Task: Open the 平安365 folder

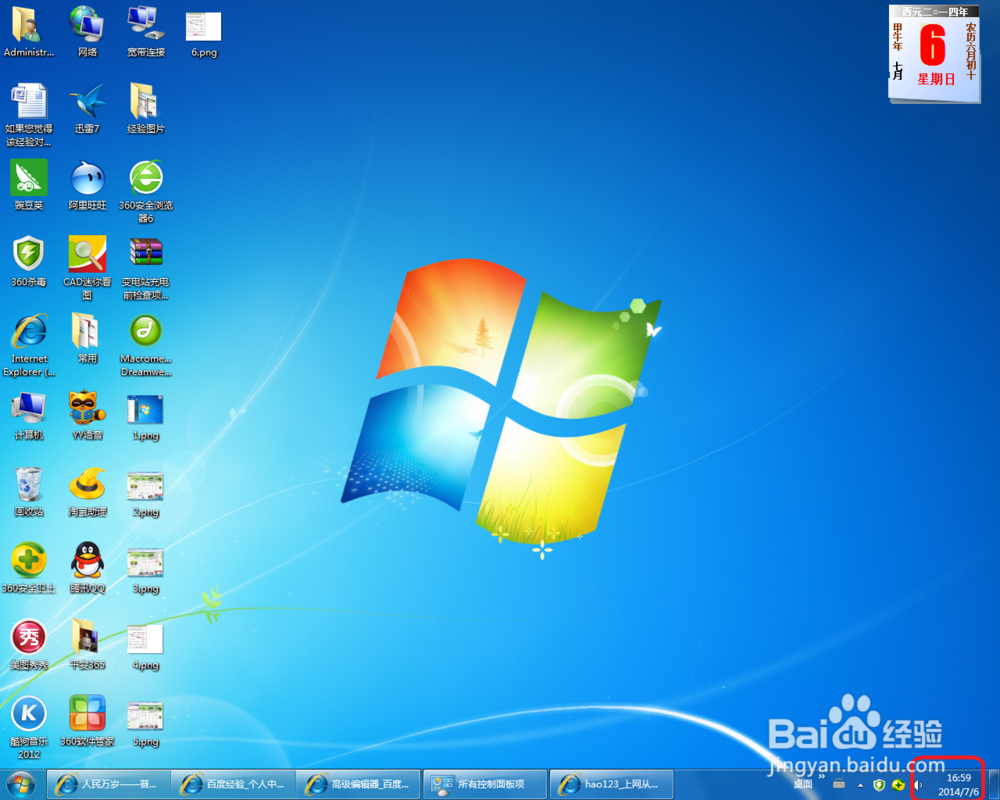Action: click(87, 644)
